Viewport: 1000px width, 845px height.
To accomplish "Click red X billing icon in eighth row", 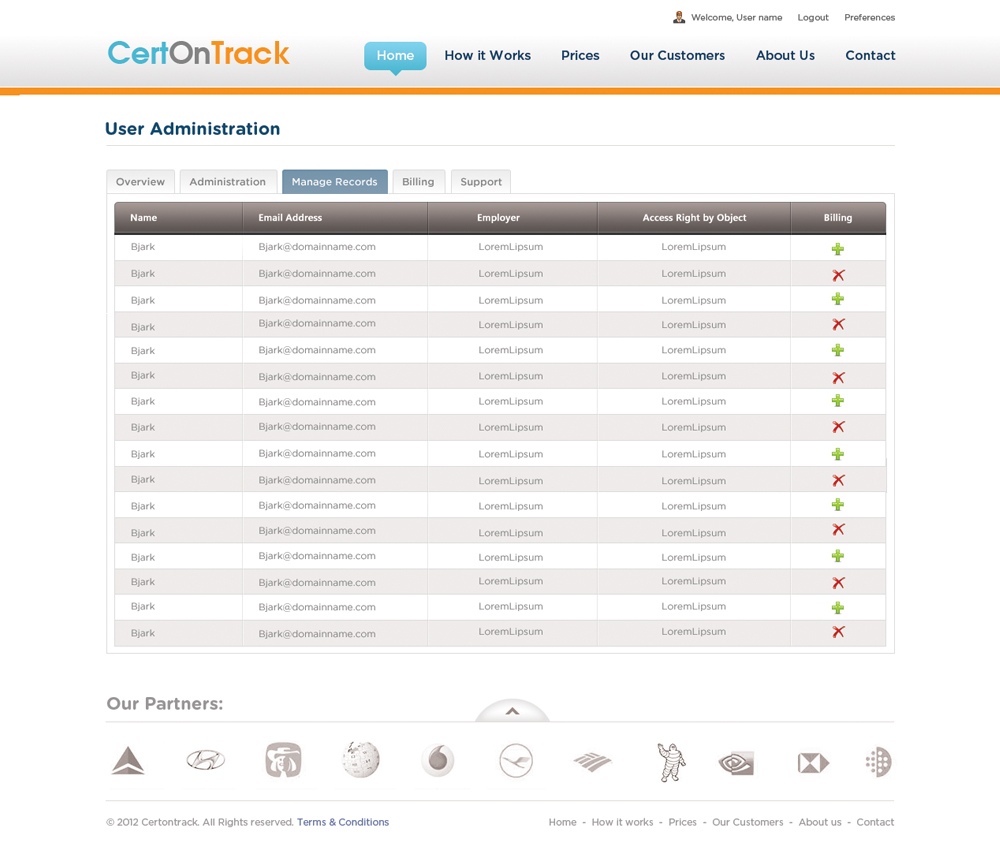I will pyautogui.click(x=838, y=427).
